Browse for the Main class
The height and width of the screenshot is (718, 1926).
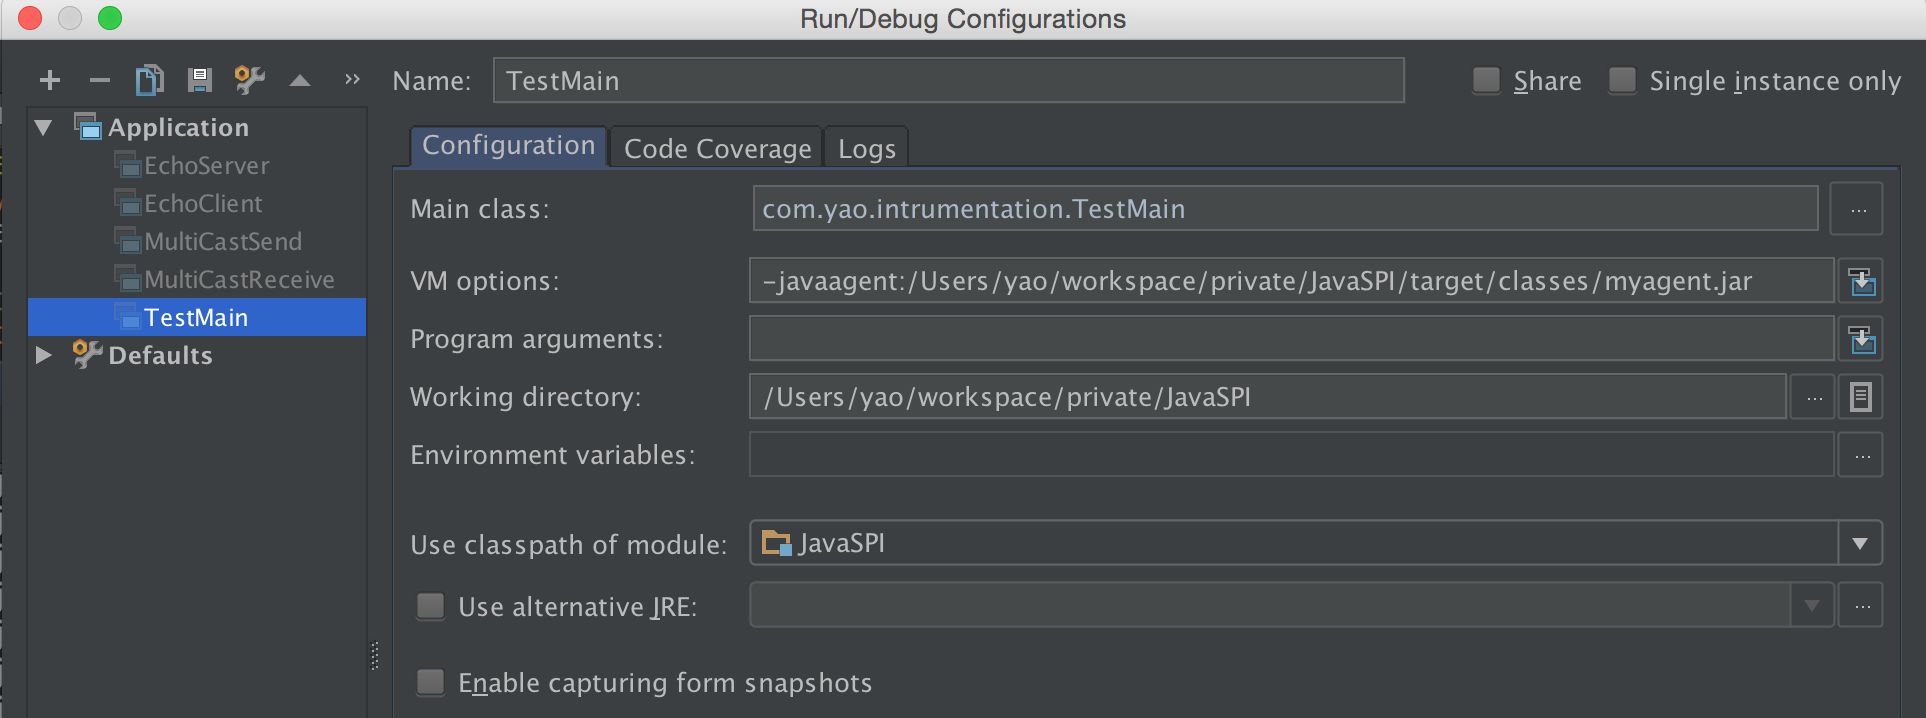[x=1858, y=210]
